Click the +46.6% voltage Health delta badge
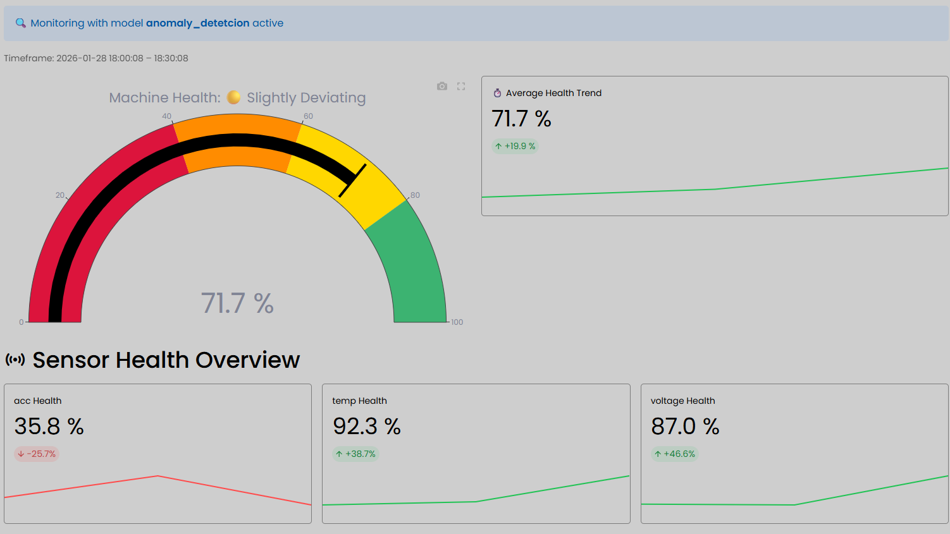950x534 pixels. click(674, 454)
